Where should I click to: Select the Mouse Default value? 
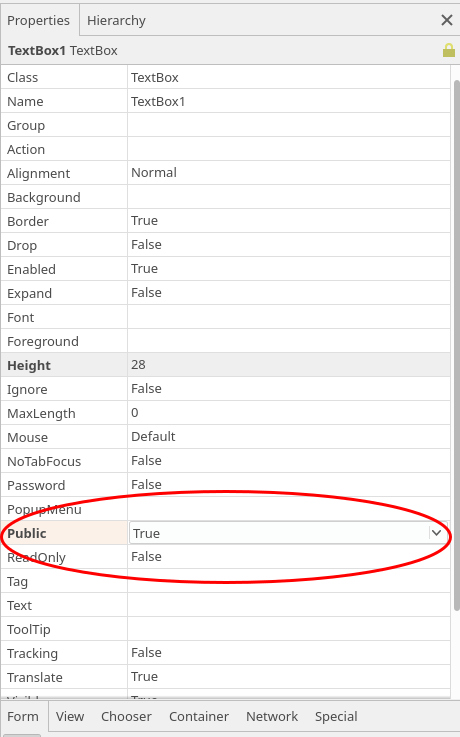288,437
